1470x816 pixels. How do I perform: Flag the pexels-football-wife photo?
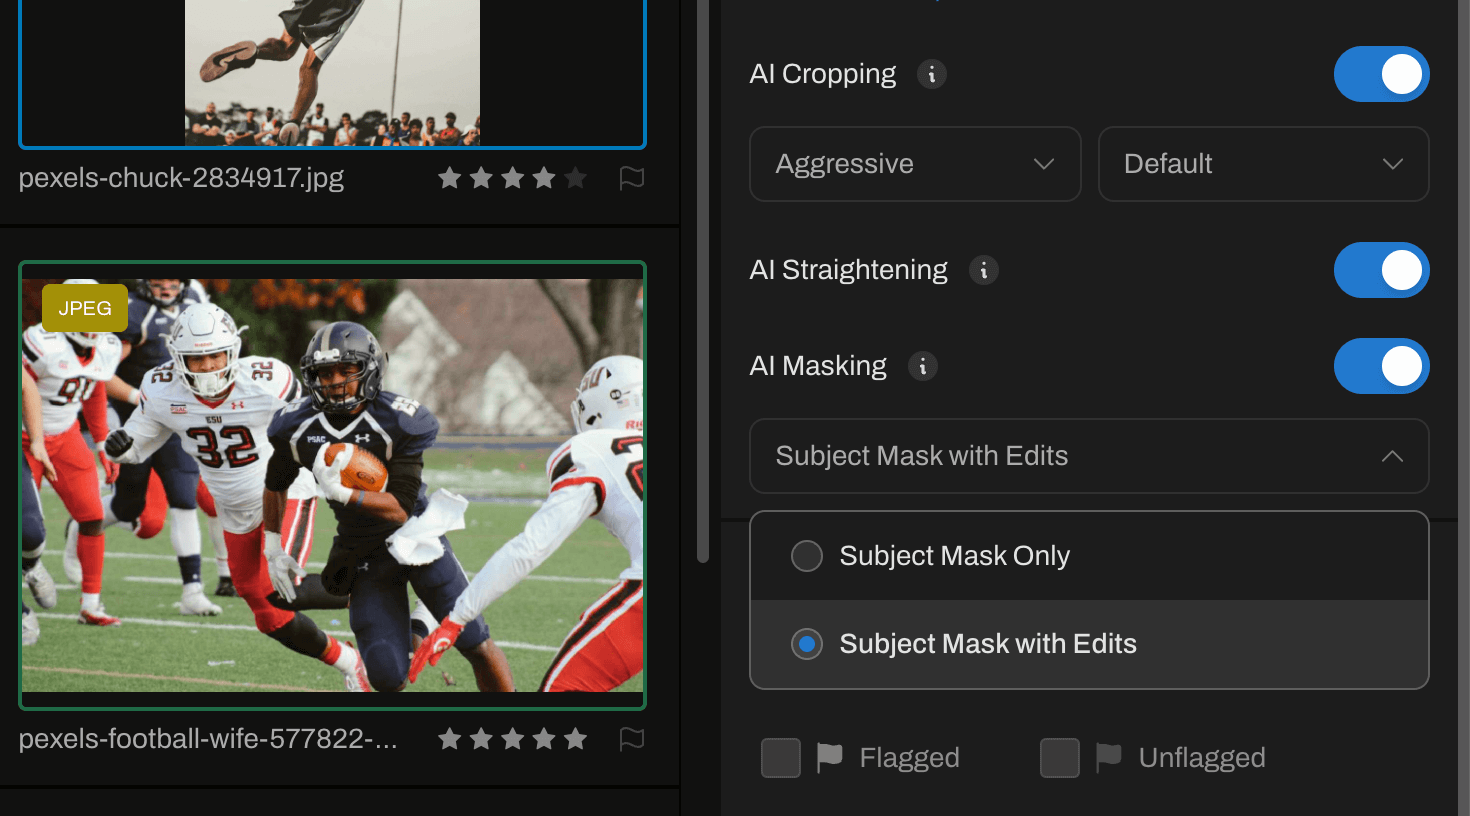(x=632, y=739)
